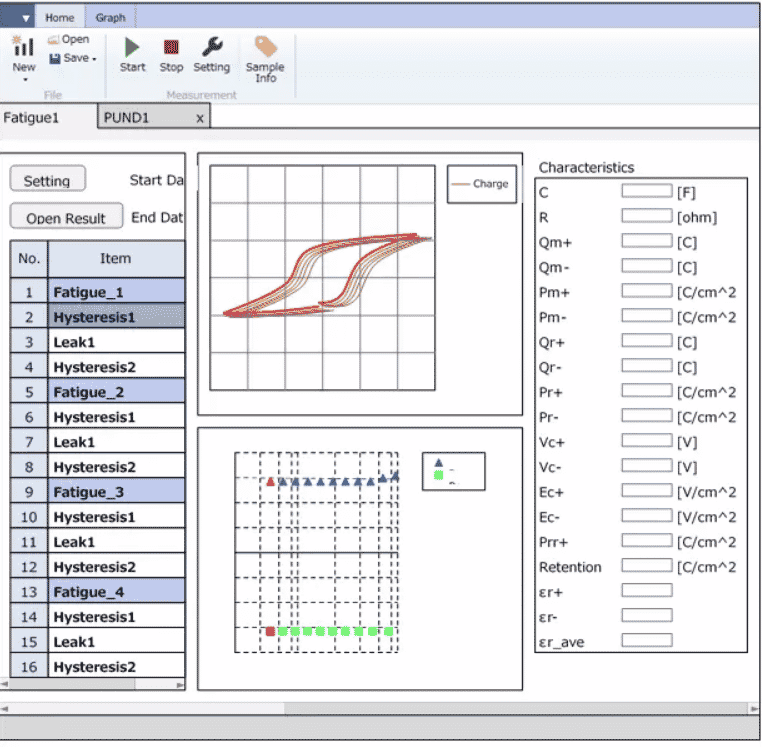The image size is (762, 747).
Task: Close the PUND1 tab
Action: coord(199,118)
